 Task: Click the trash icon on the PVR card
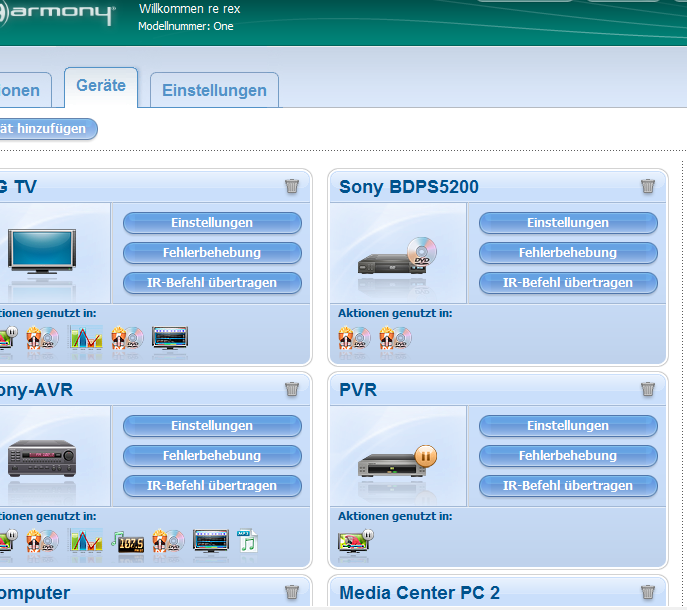648,389
